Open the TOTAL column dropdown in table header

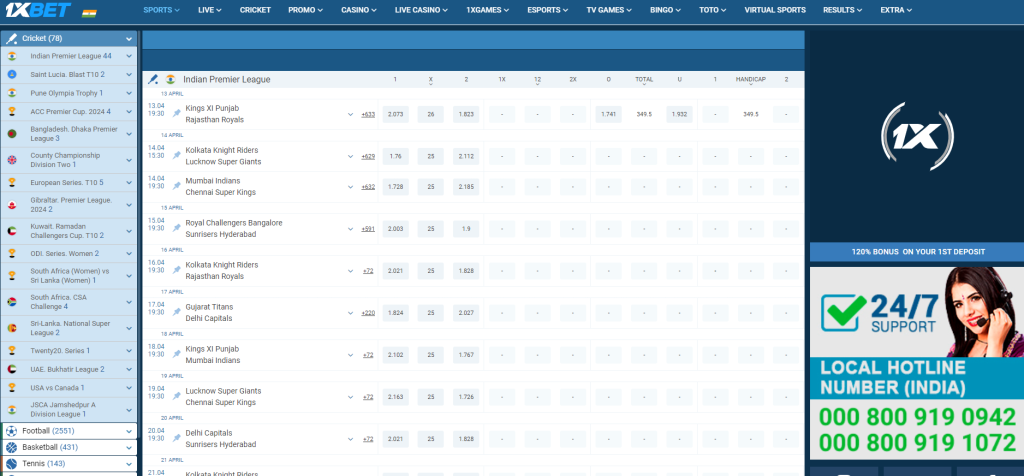pos(644,82)
